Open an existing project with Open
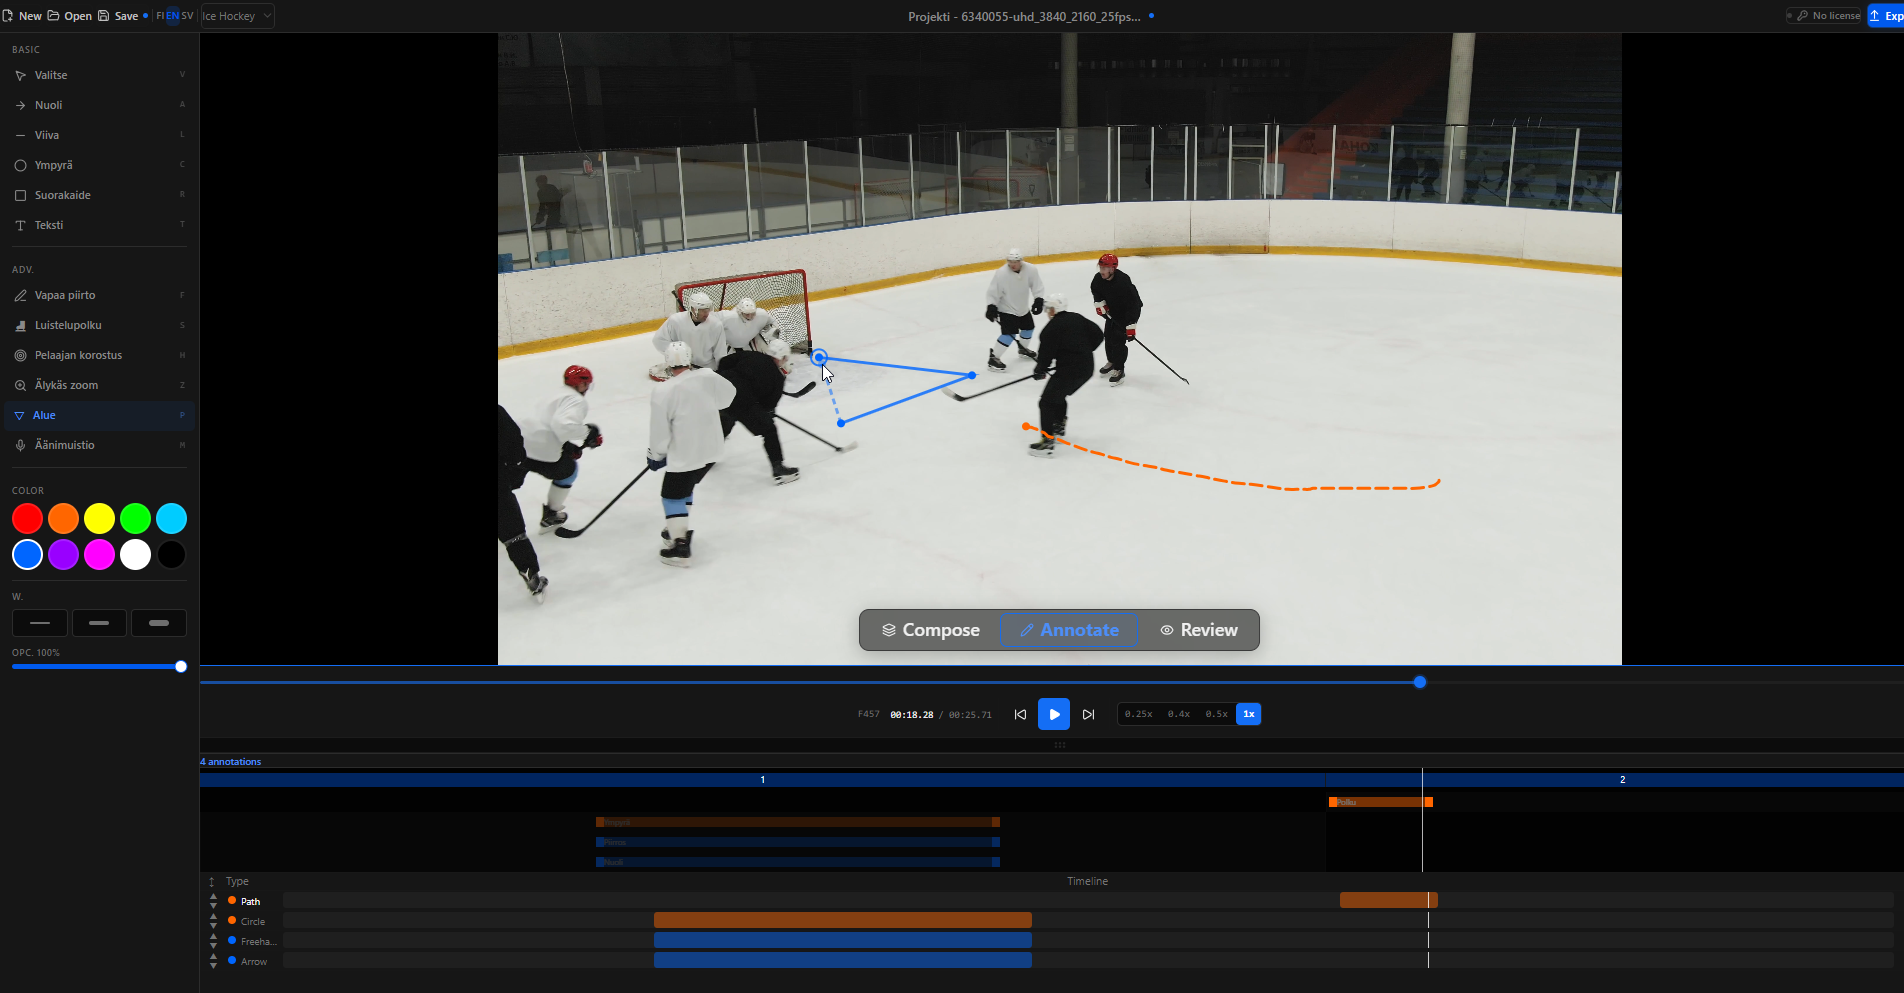 point(68,15)
